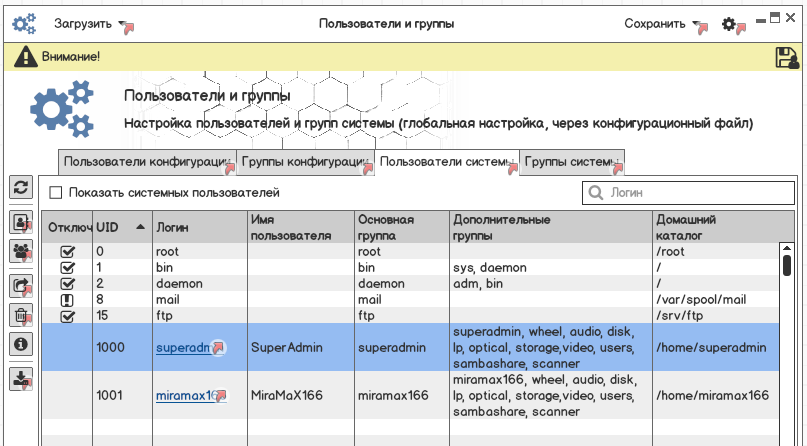The image size is (807, 446).
Task: Open the info icon in sidebar
Action: tap(21, 344)
